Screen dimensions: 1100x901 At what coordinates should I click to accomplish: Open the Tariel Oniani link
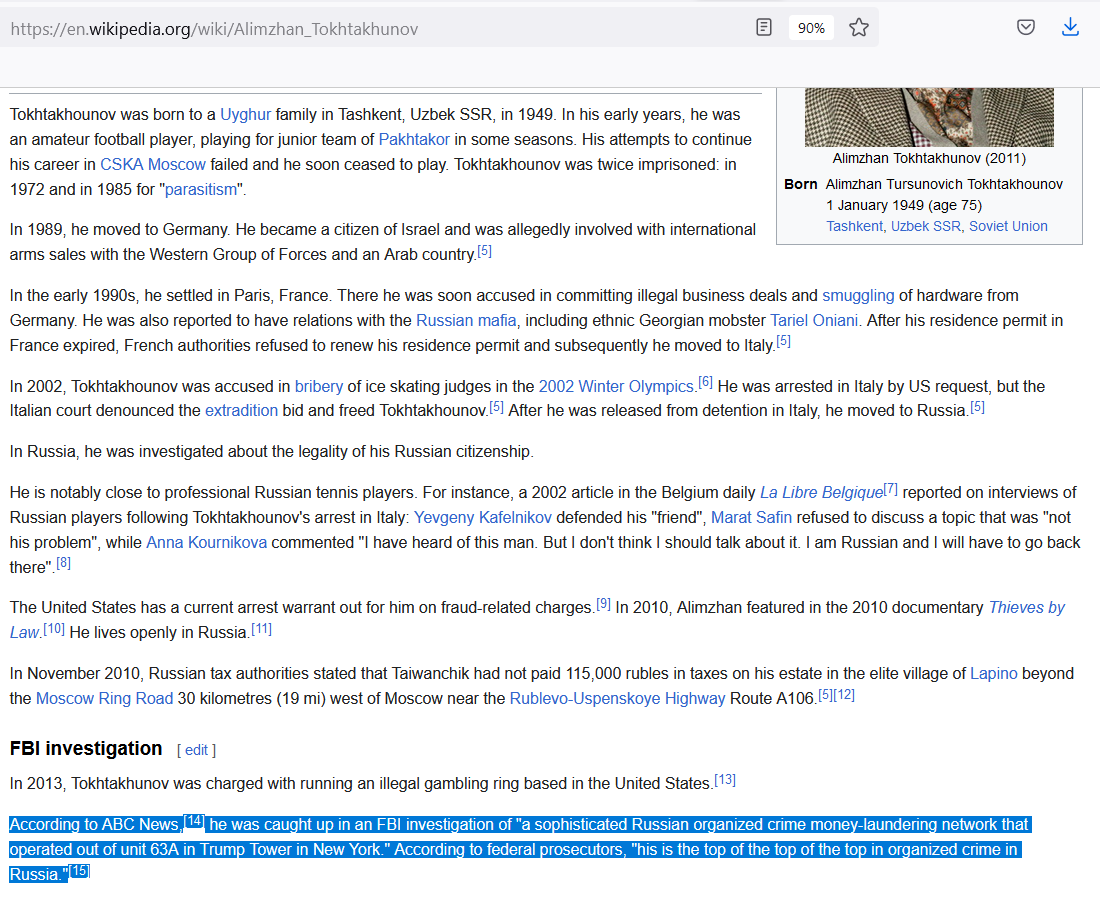(x=814, y=321)
